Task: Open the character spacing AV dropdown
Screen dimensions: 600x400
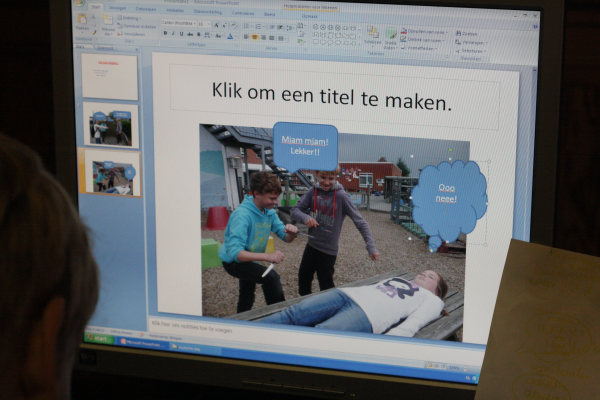Action: click(x=208, y=35)
